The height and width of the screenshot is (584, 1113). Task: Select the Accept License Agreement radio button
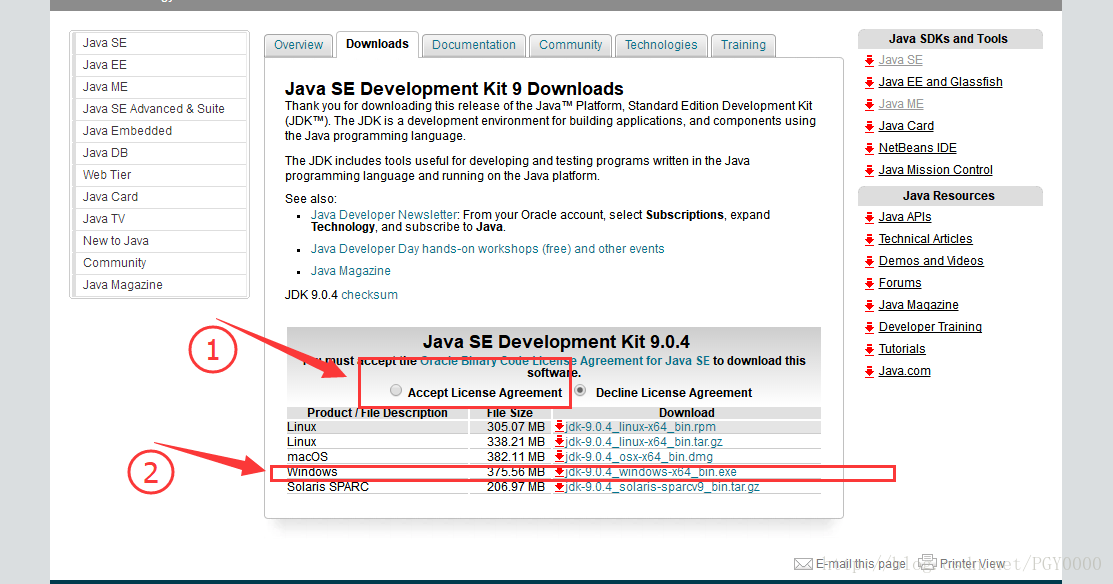pos(396,390)
